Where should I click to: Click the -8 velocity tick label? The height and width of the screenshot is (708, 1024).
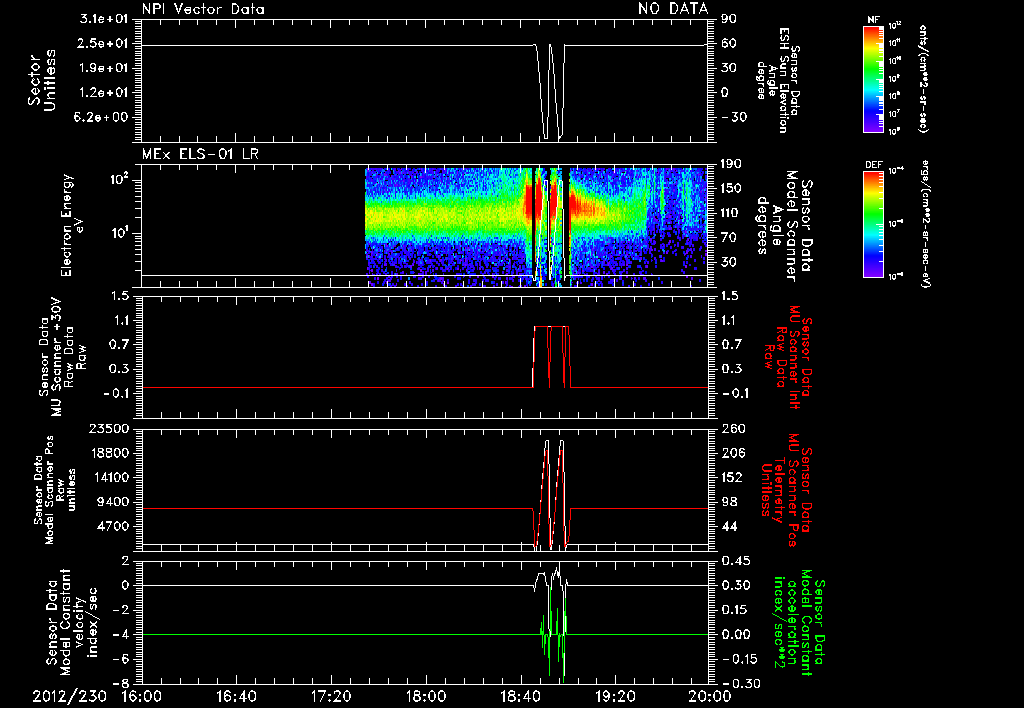(x=121, y=684)
